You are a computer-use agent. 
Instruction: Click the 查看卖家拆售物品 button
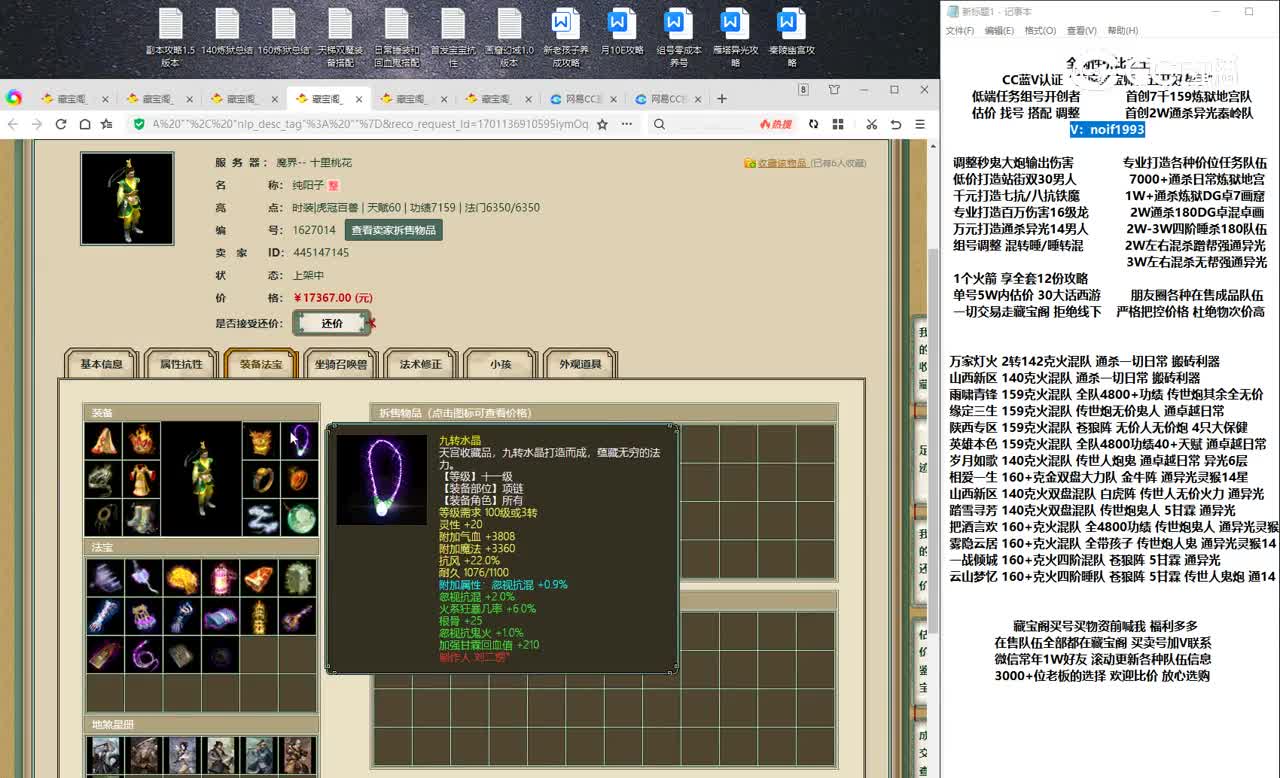point(394,230)
